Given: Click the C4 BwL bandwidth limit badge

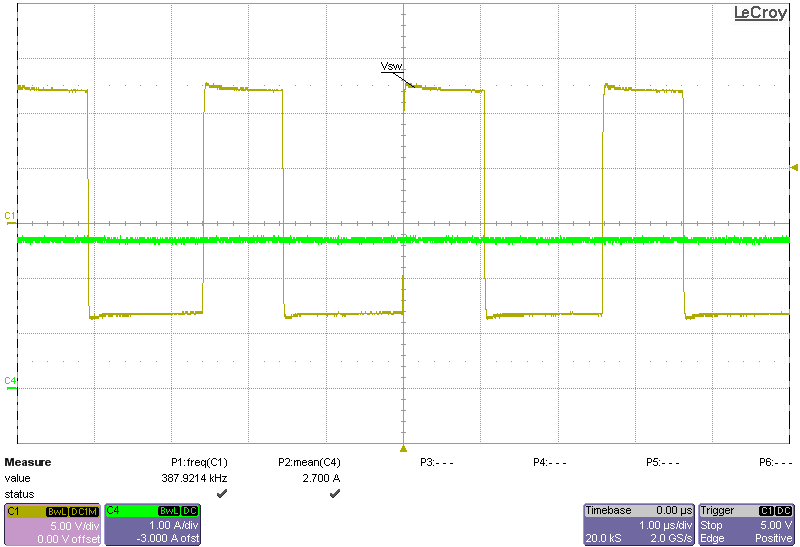Looking at the screenshot, I should point(169,511).
